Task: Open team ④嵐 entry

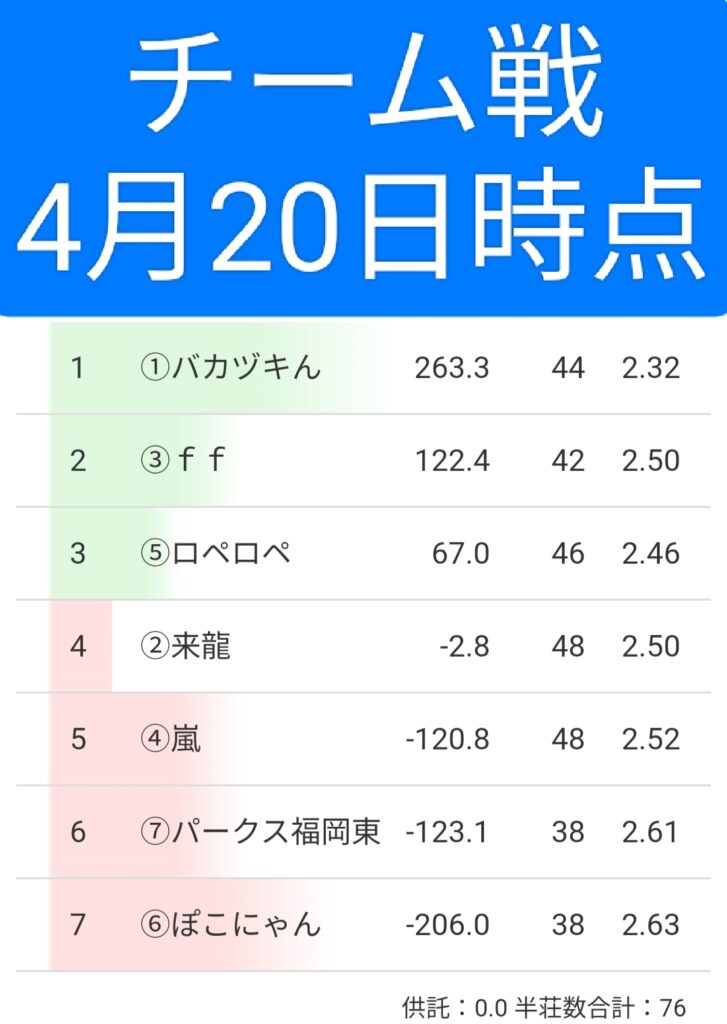Action: (x=170, y=739)
